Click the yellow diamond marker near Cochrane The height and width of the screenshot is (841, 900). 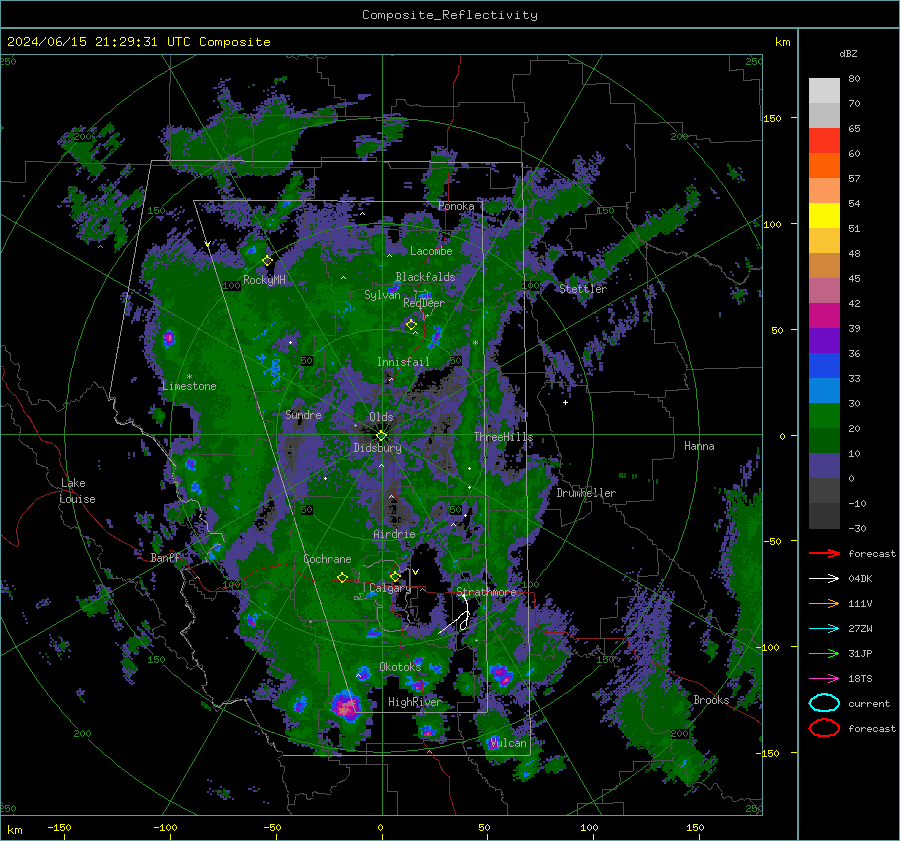click(342, 578)
